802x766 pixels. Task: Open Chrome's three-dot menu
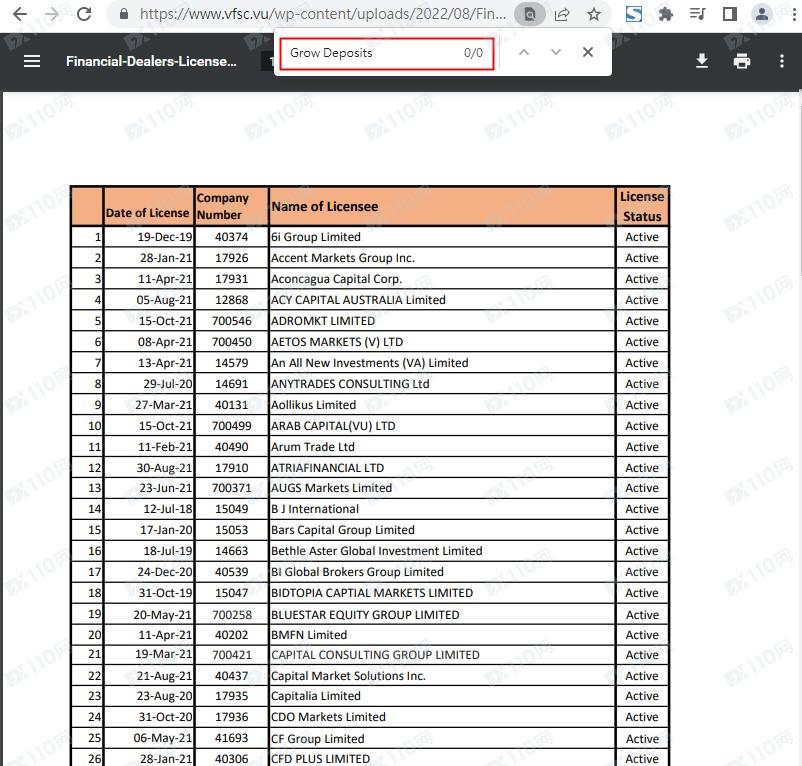click(789, 14)
